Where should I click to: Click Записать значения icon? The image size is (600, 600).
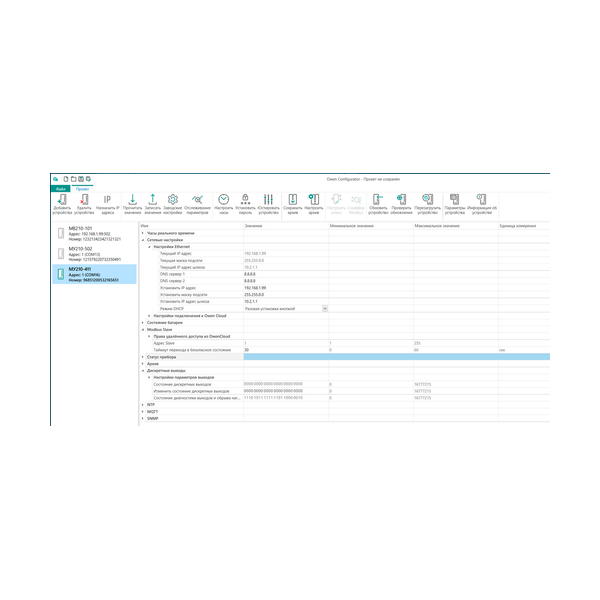click(152, 200)
